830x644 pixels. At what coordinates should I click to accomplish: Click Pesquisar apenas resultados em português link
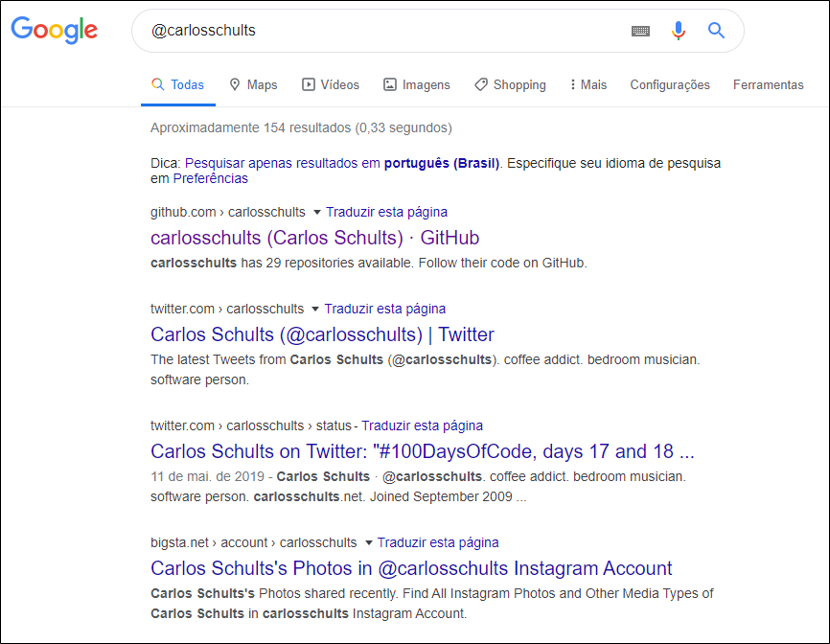(341, 163)
